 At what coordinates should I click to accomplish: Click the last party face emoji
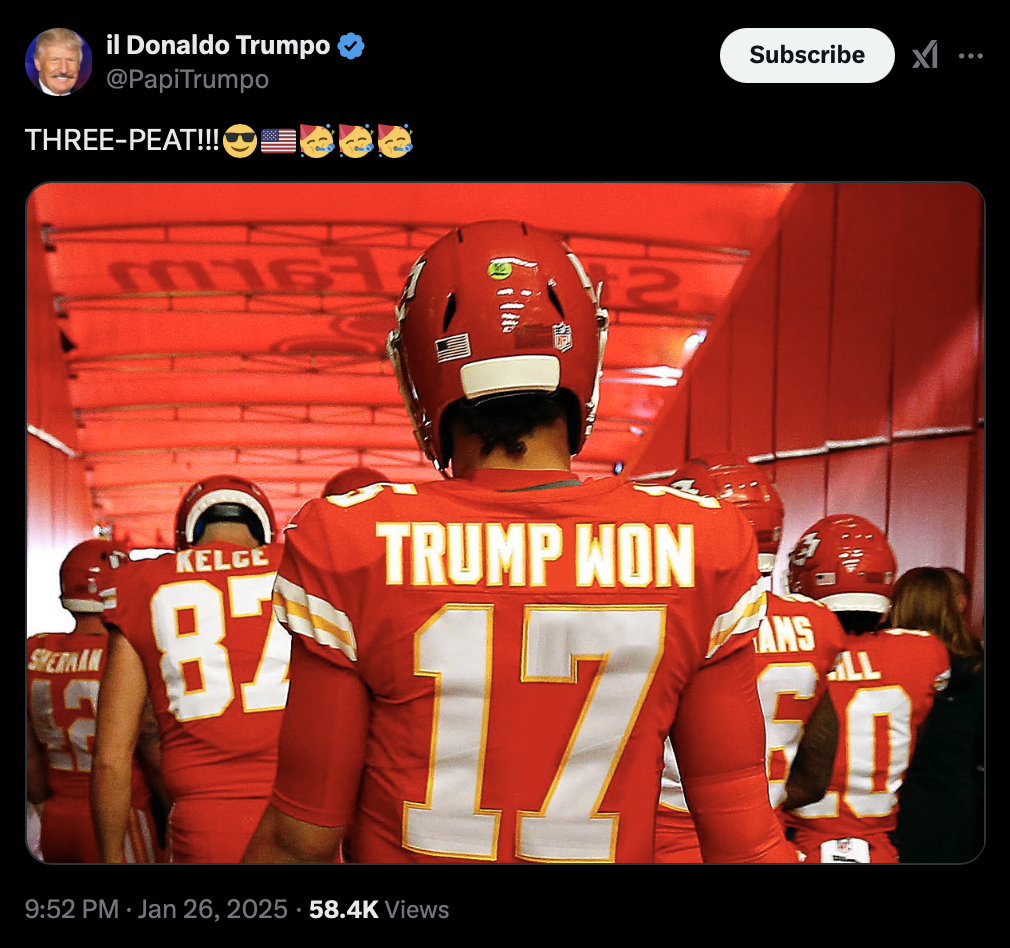pyautogui.click(x=394, y=140)
